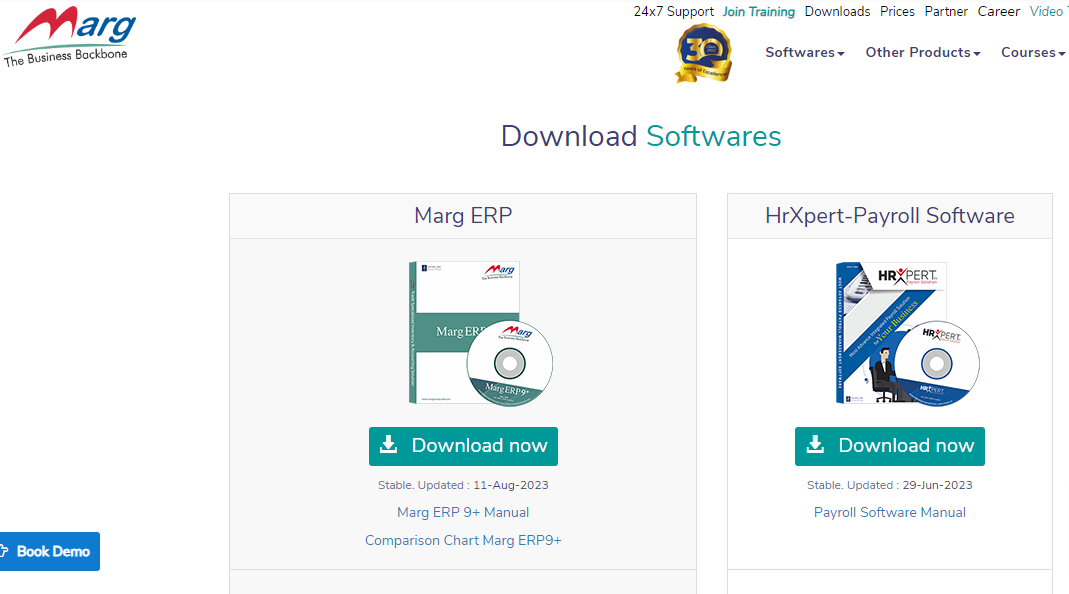Open the Partner page
The height and width of the screenshot is (594, 1069).
coord(946,12)
